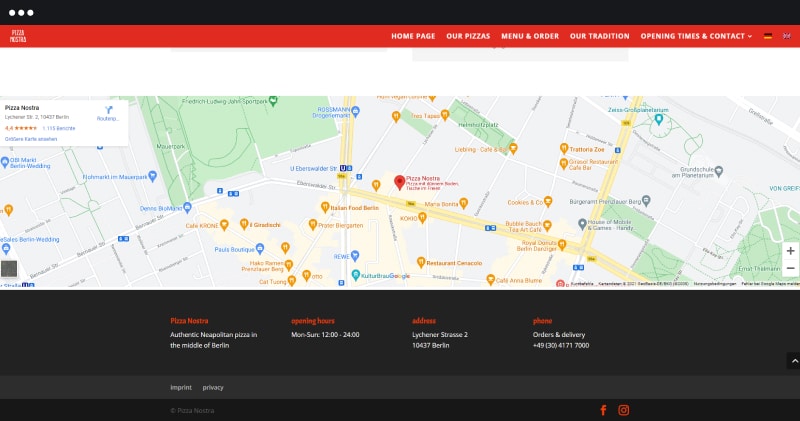The width and height of the screenshot is (800, 421).
Task: Click the Pizza Nostra logo in the header
Action: click(x=18, y=36)
